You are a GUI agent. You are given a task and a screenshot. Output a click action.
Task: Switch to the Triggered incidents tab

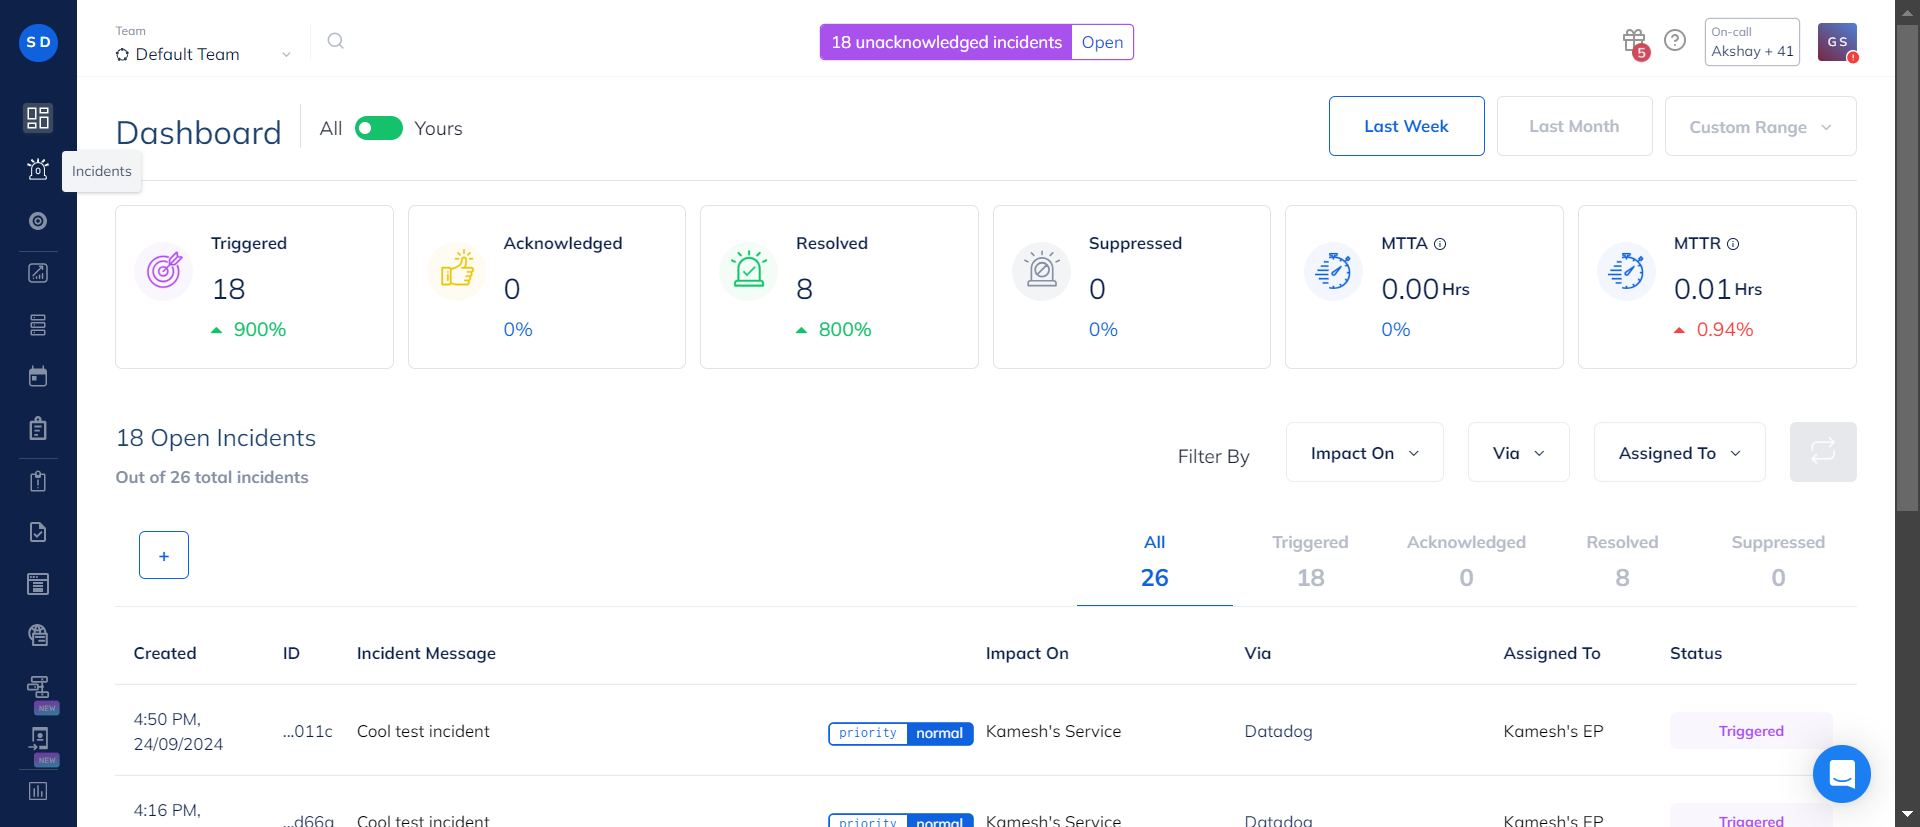(1310, 560)
